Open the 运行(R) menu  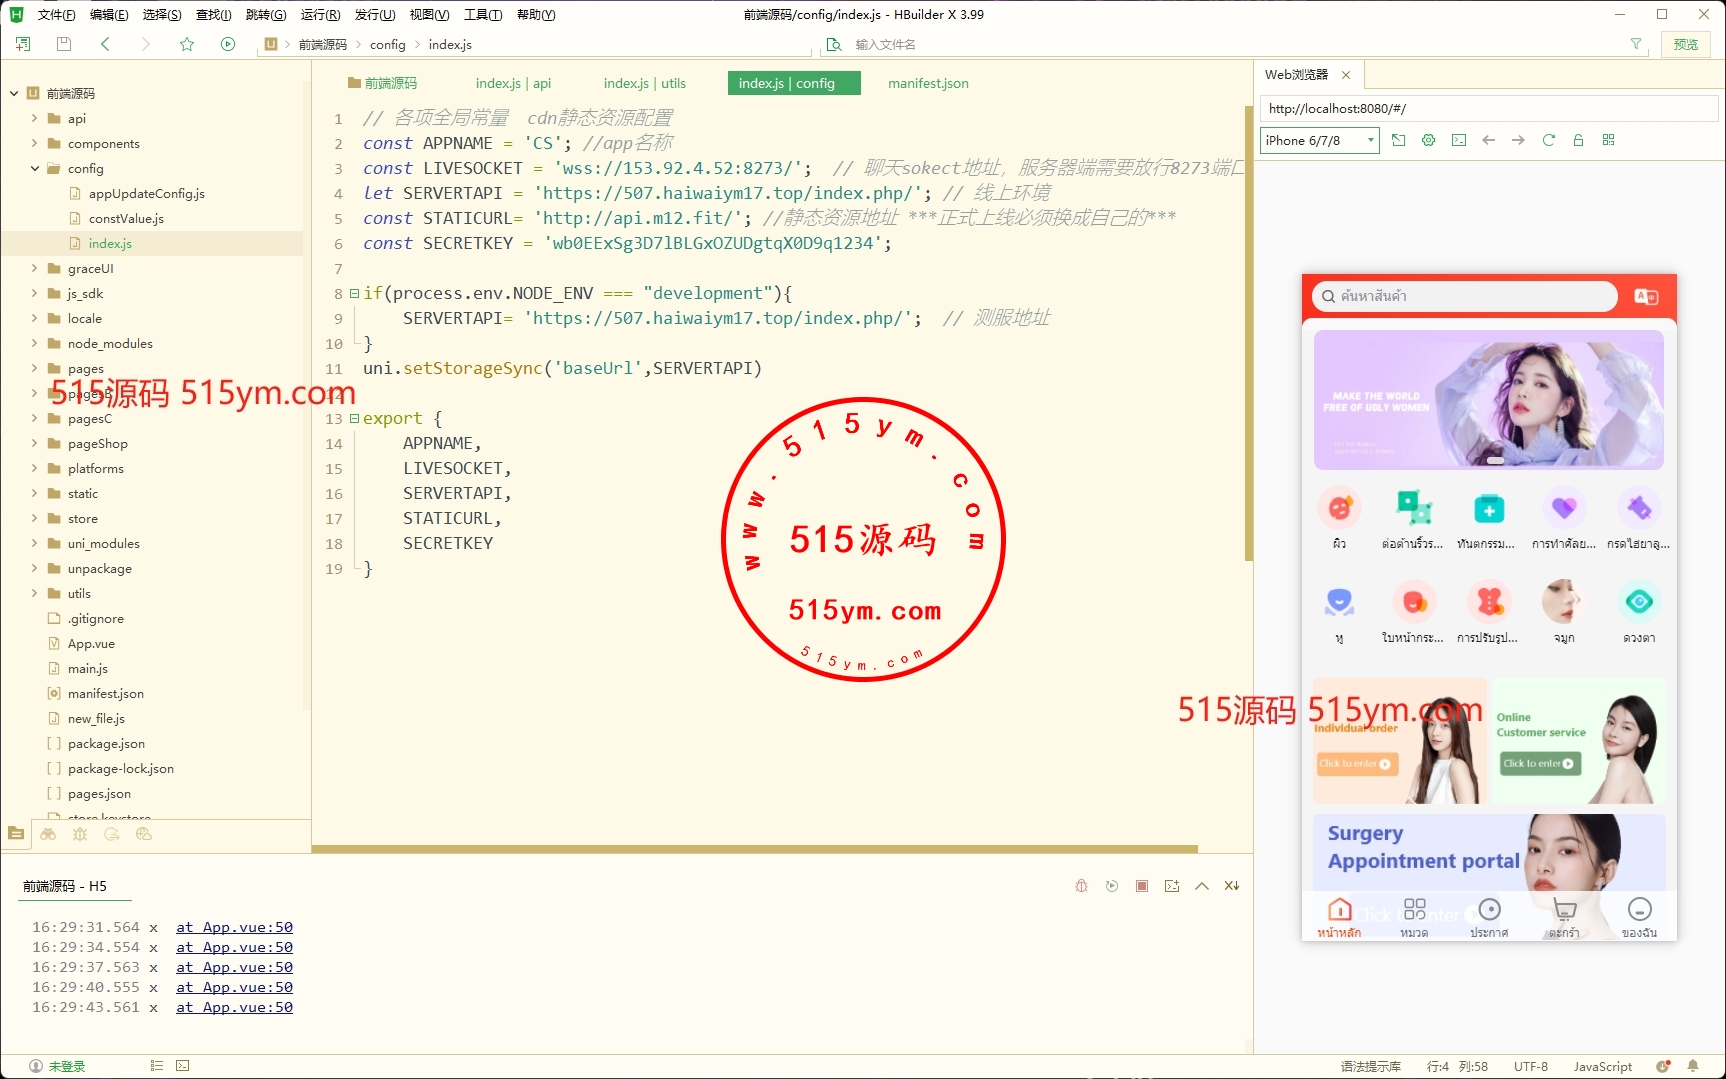click(x=320, y=14)
